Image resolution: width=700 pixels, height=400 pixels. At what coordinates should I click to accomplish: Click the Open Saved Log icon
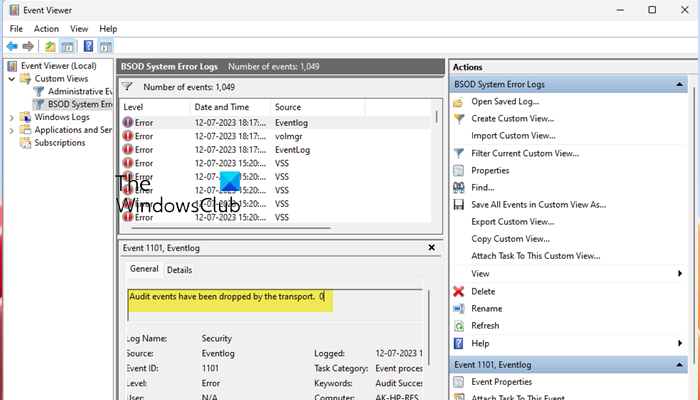(459, 102)
